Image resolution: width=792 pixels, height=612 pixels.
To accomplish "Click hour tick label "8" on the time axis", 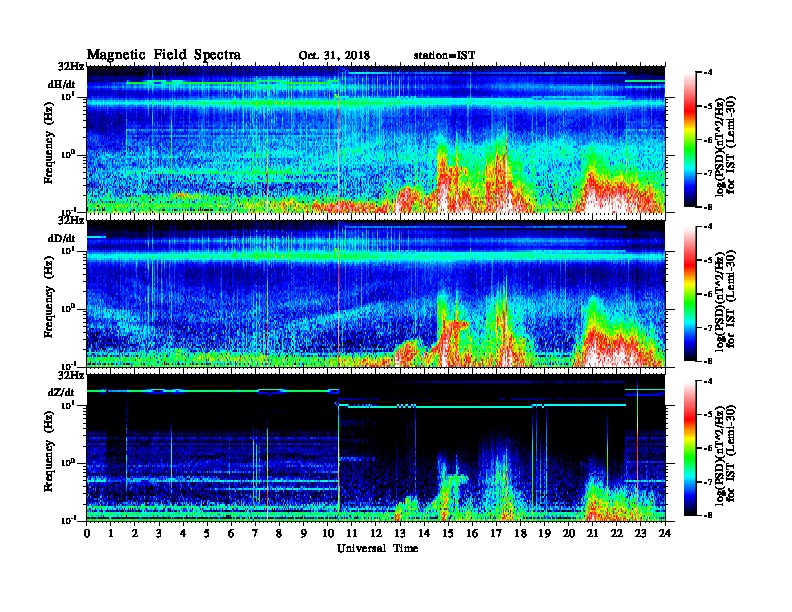I will pyautogui.click(x=279, y=533).
